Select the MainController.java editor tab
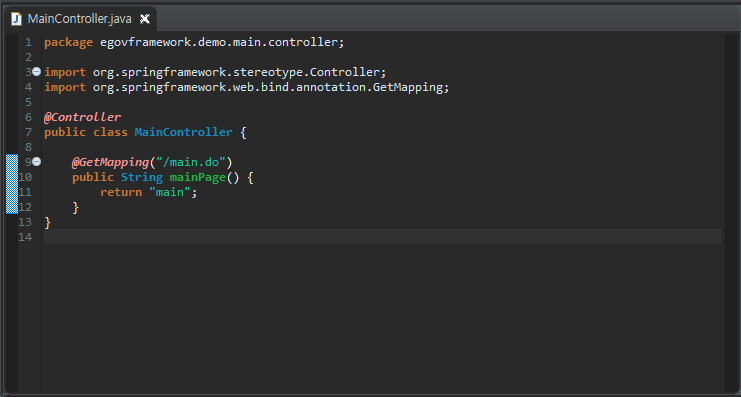Viewport: 741px width, 397px height. coord(79,19)
